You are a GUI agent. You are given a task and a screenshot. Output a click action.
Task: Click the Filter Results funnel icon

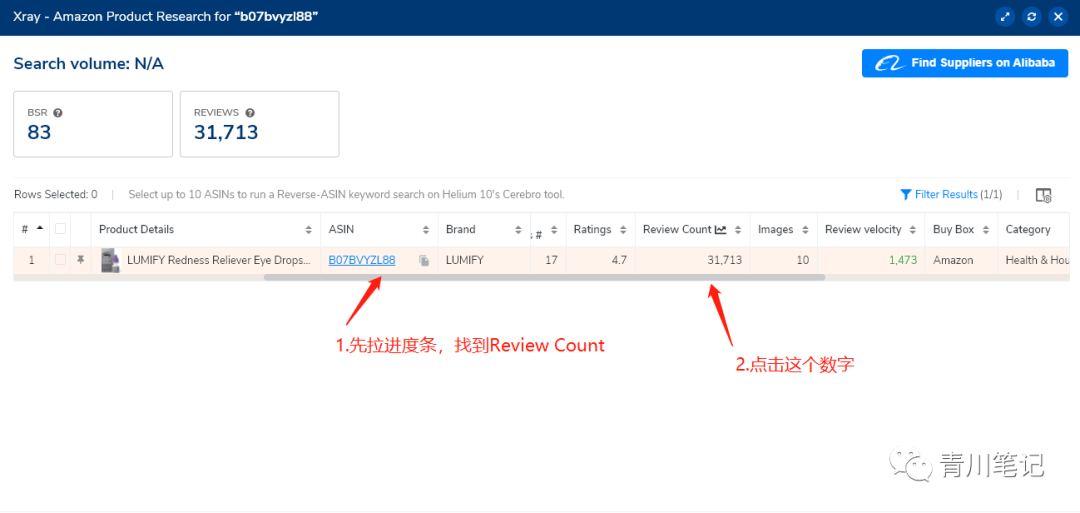[906, 195]
